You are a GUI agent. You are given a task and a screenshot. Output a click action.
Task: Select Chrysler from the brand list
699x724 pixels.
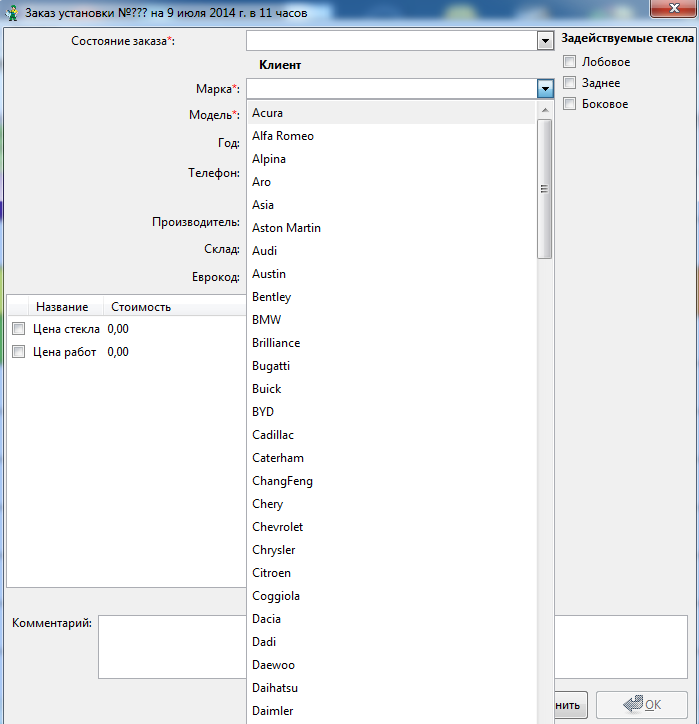pos(392,550)
